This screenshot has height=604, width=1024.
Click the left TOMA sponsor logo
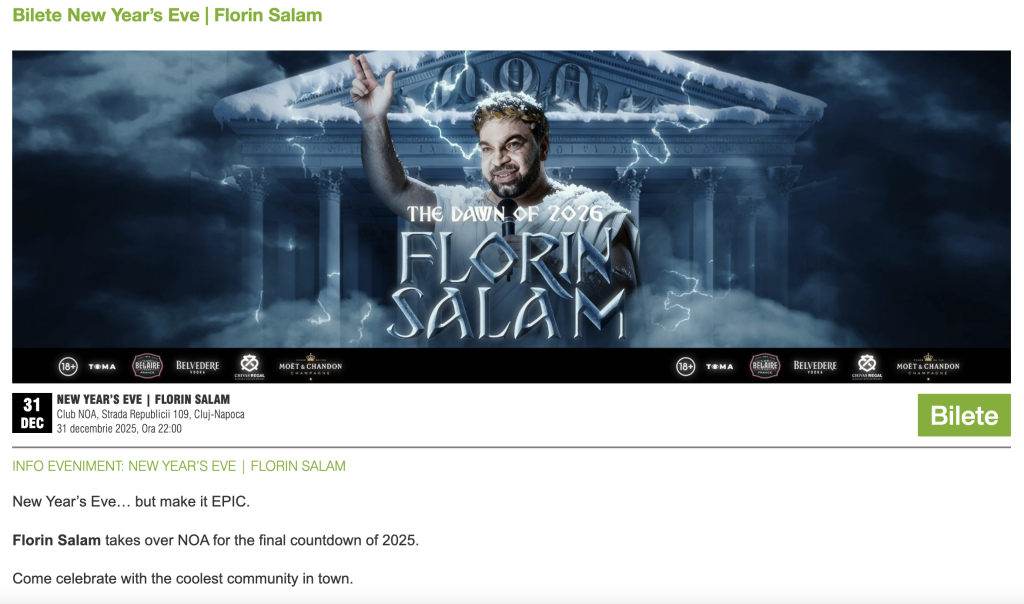[102, 366]
